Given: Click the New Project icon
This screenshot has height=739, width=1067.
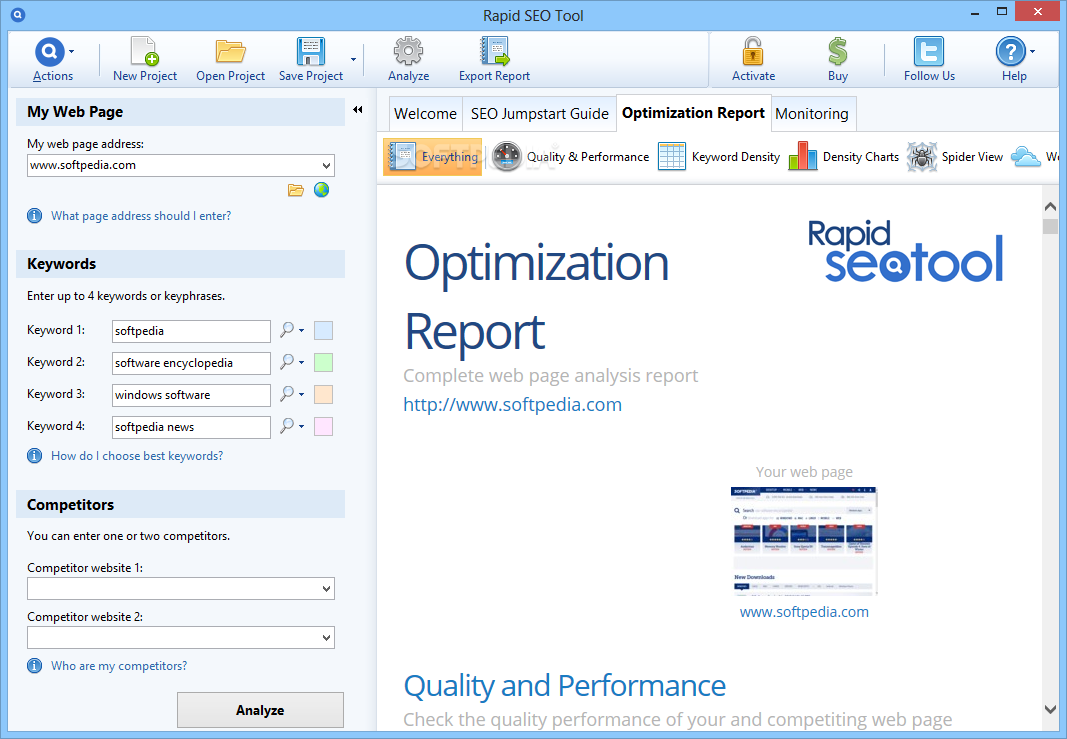Looking at the screenshot, I should (x=144, y=52).
